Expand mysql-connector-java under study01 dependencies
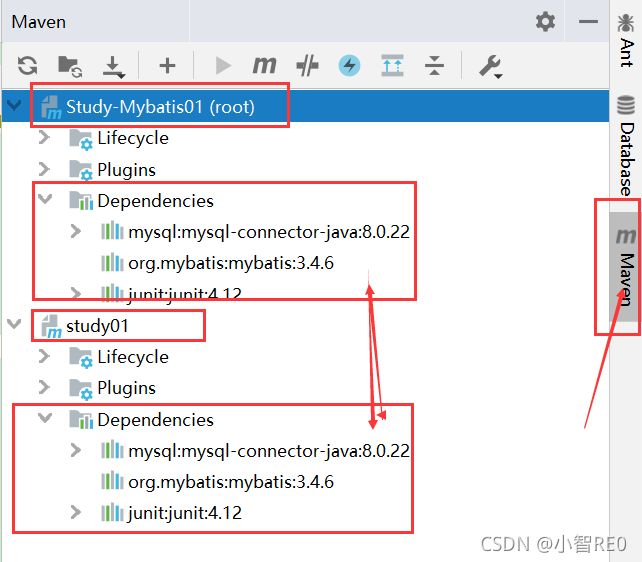This screenshot has height=562, width=642. click(75, 450)
